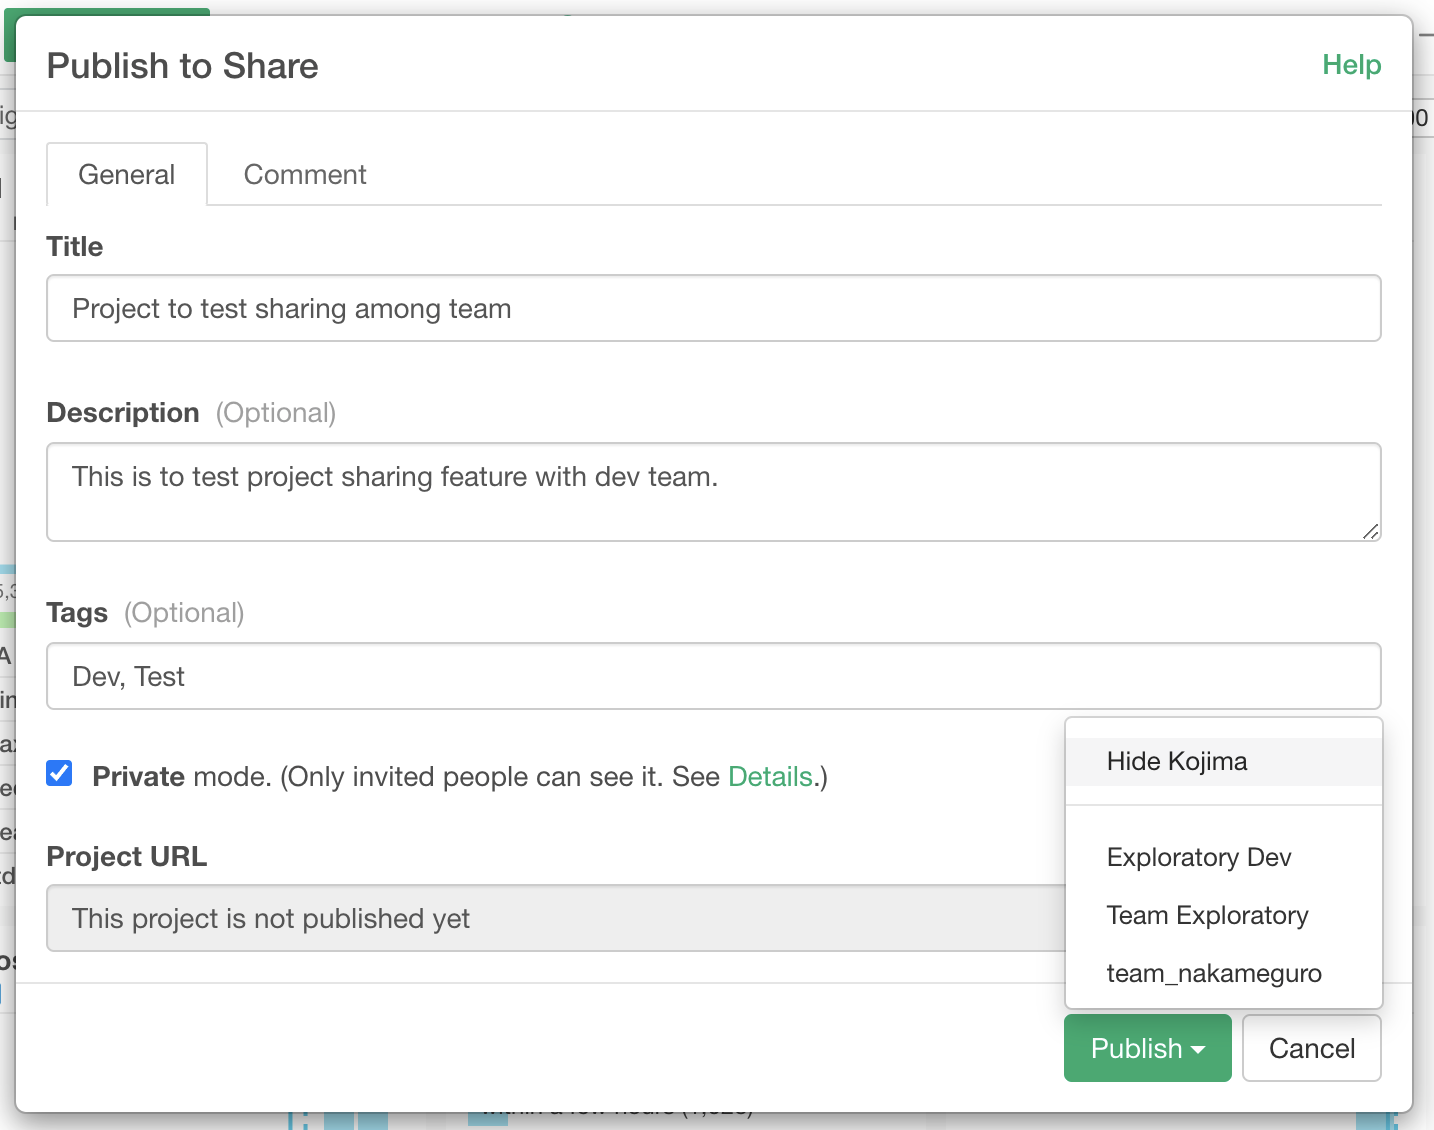Choose team_nakameguro in the publish menu
This screenshot has width=1434, height=1130.
(1214, 974)
